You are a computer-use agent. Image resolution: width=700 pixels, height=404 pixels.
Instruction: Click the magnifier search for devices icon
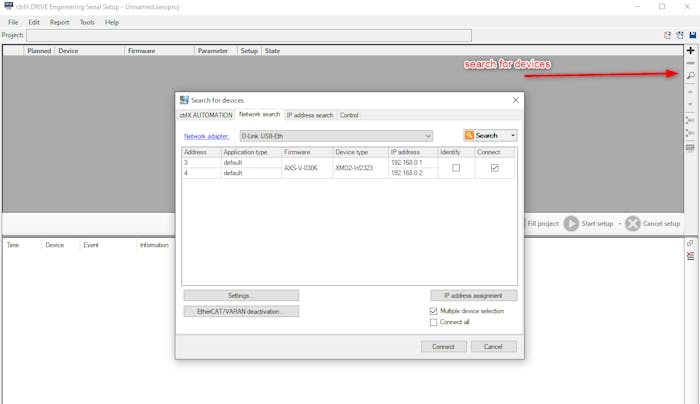coord(690,76)
